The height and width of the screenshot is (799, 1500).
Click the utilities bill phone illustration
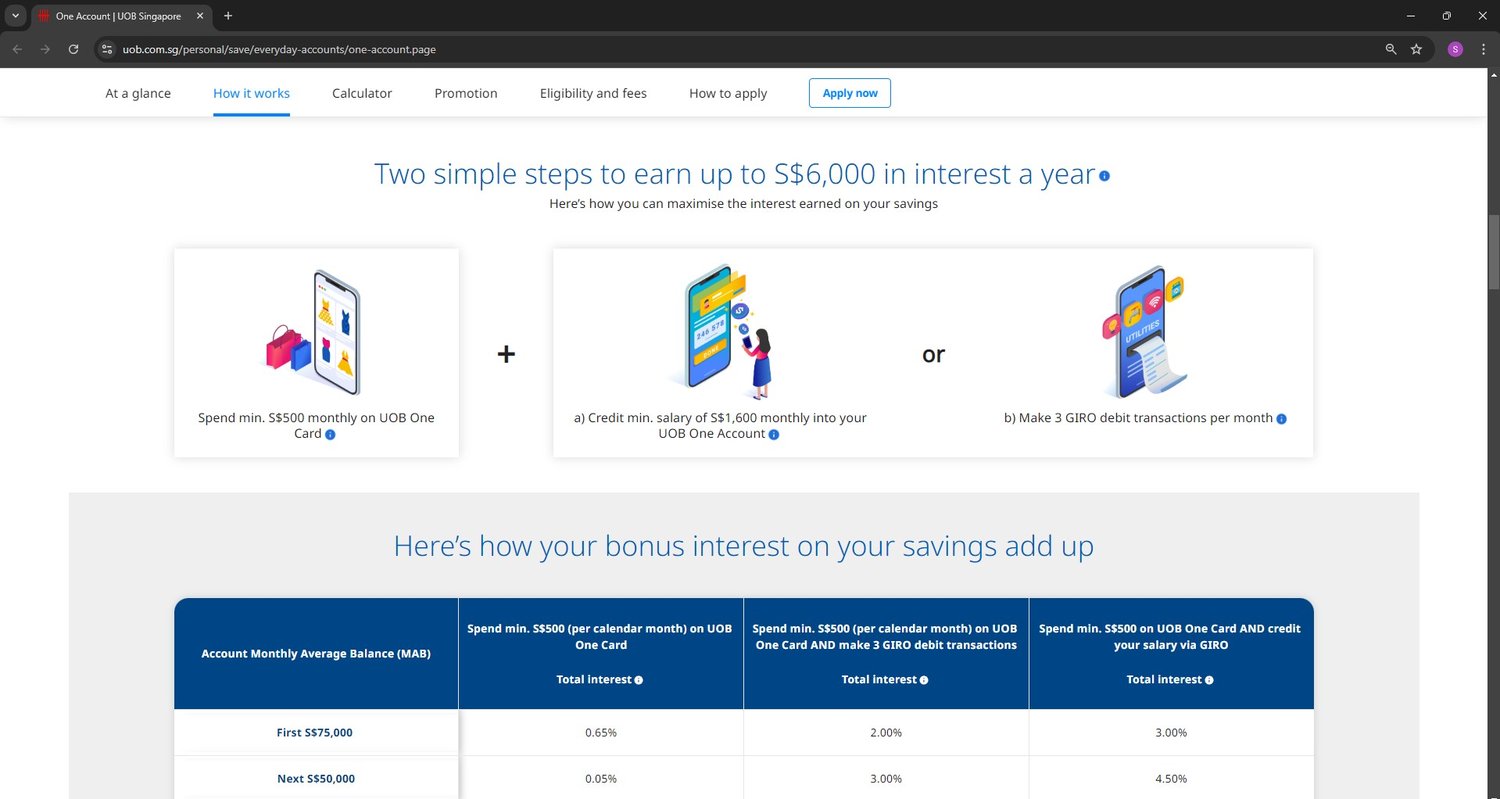tap(1144, 332)
